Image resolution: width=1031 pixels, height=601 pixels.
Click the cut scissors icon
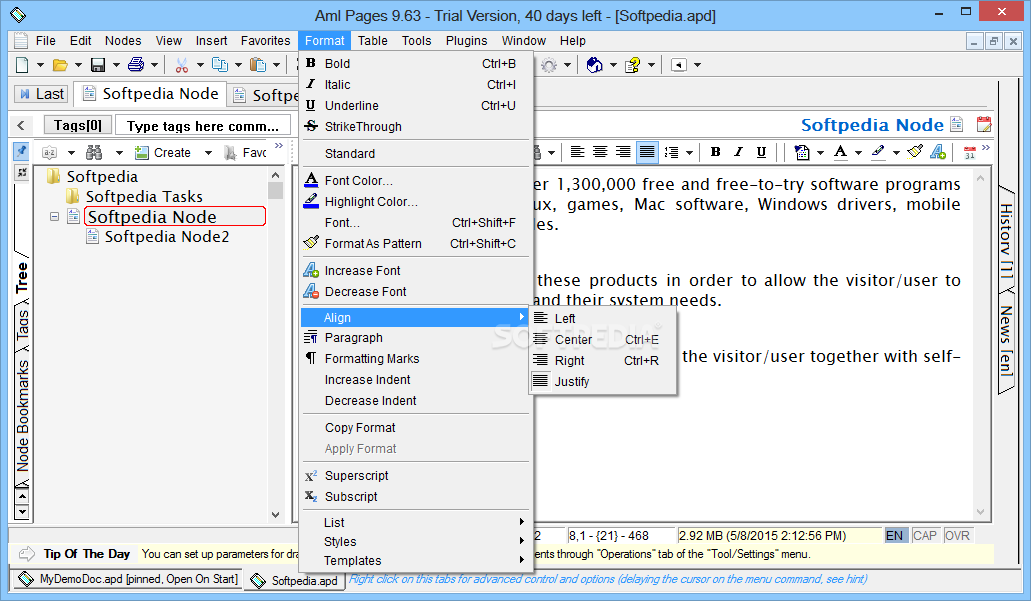click(181, 64)
